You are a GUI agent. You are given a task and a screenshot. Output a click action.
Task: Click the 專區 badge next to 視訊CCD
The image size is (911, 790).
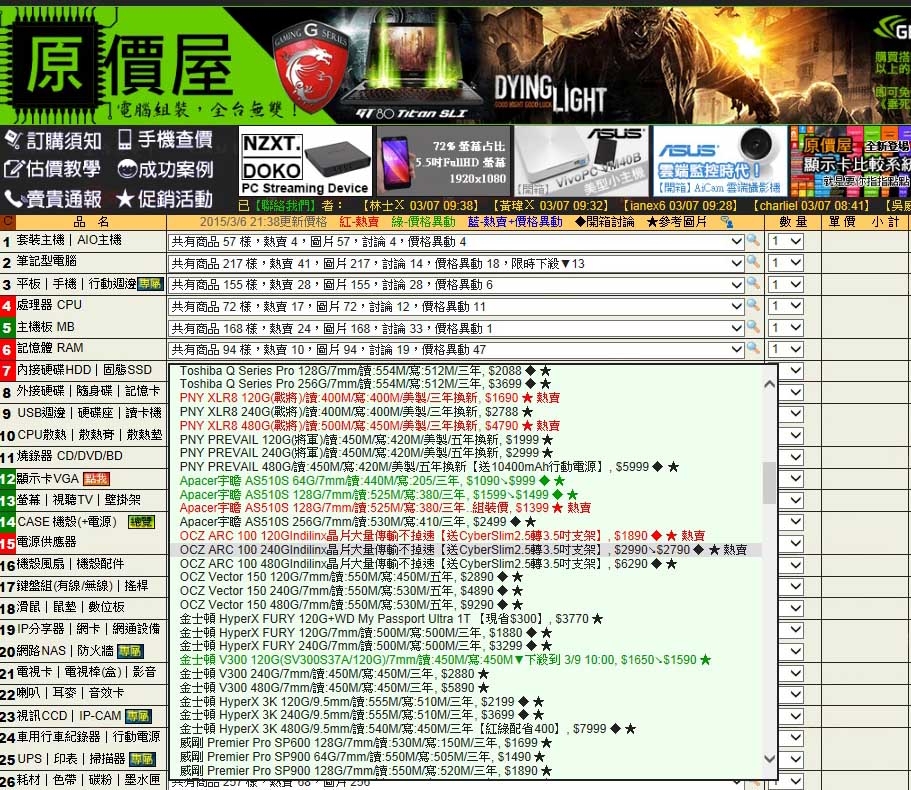138,716
